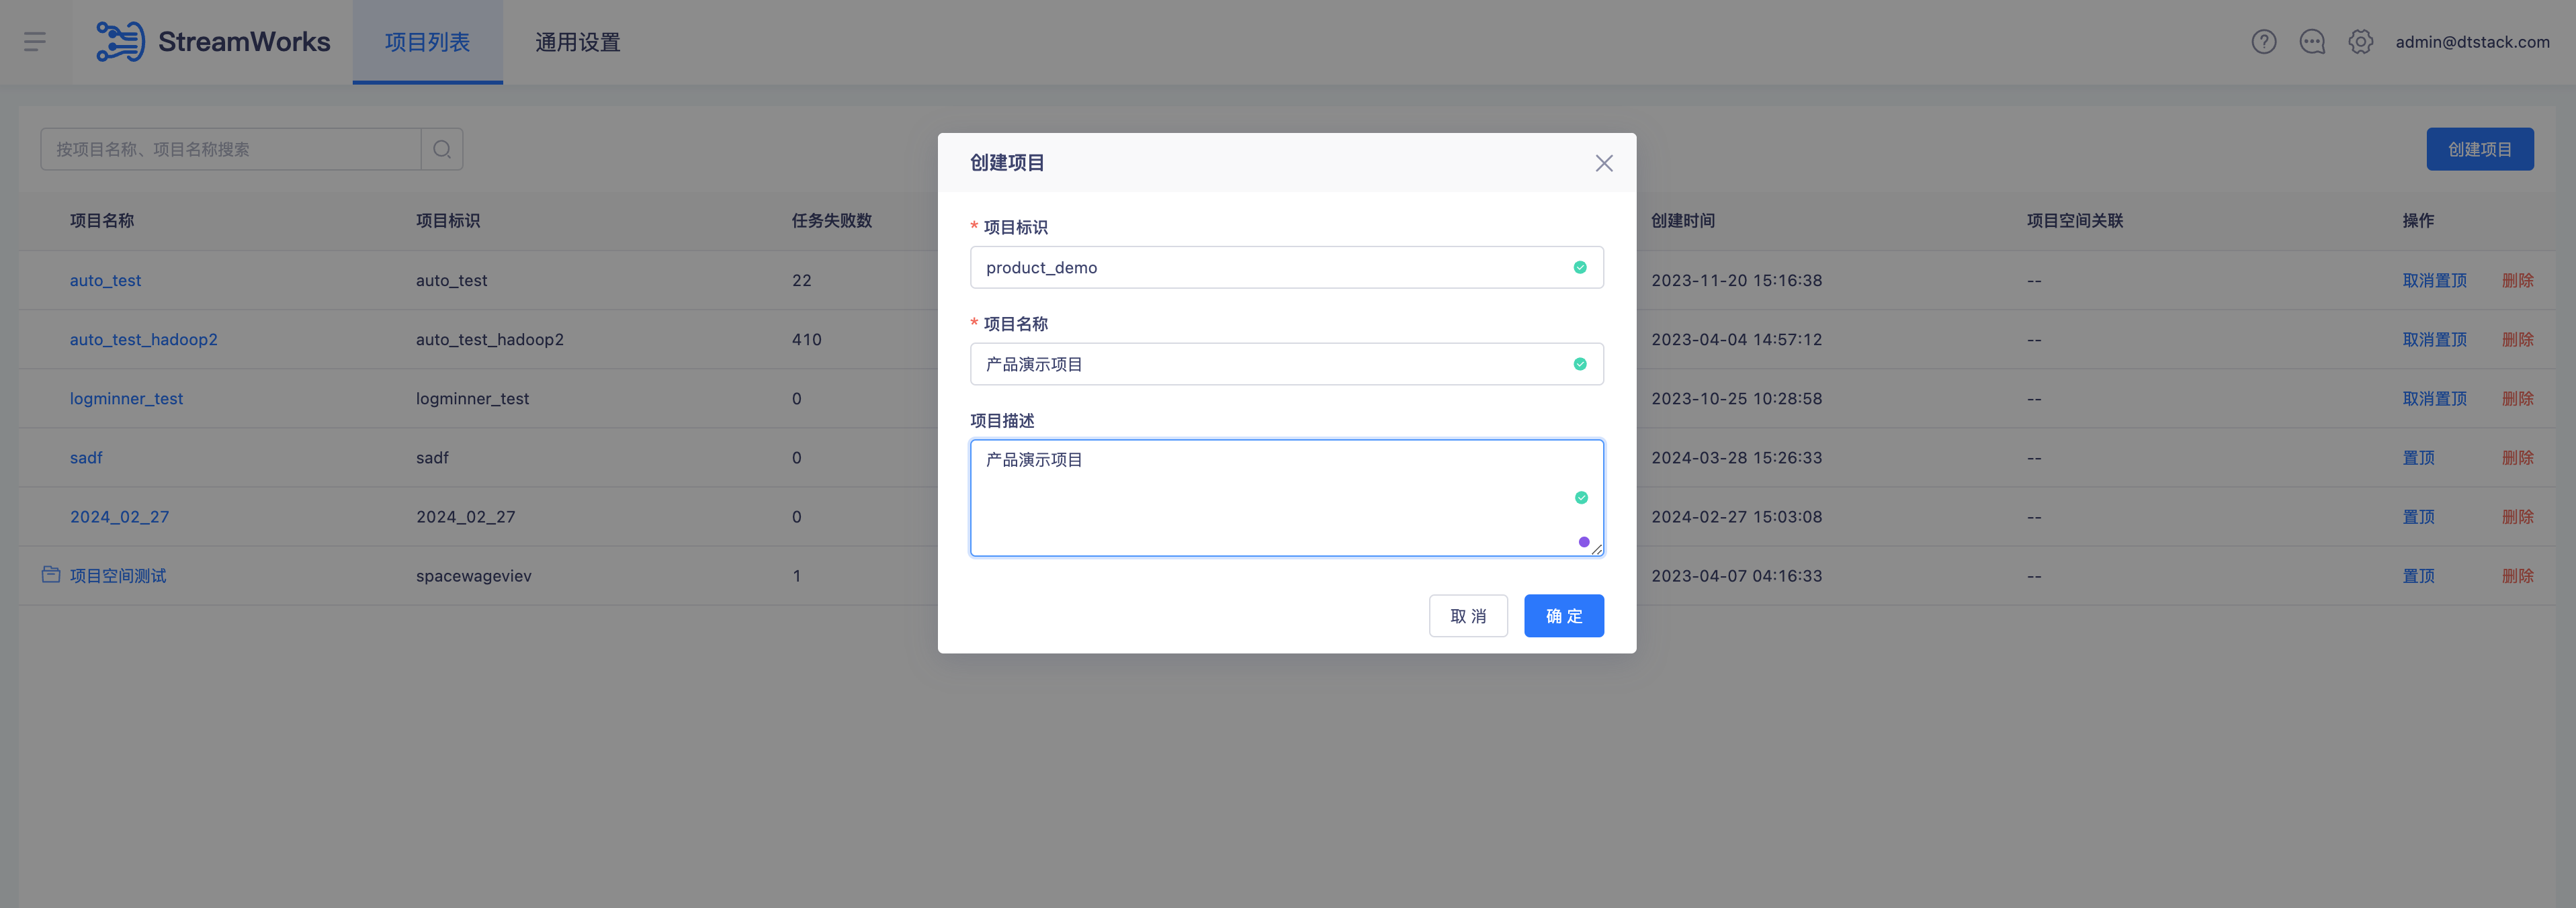Focus the 项目名称 input field
This screenshot has height=908, width=2576.
(x=1286, y=364)
